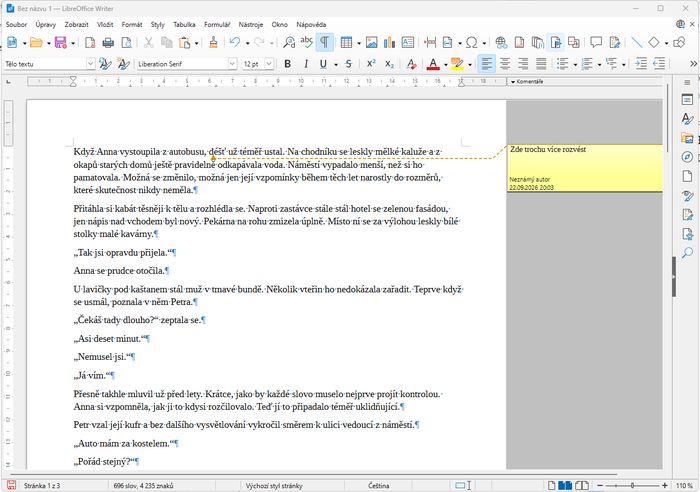Open the Tabulka menu
Screen dimensions: 700x492
[x=184, y=25]
